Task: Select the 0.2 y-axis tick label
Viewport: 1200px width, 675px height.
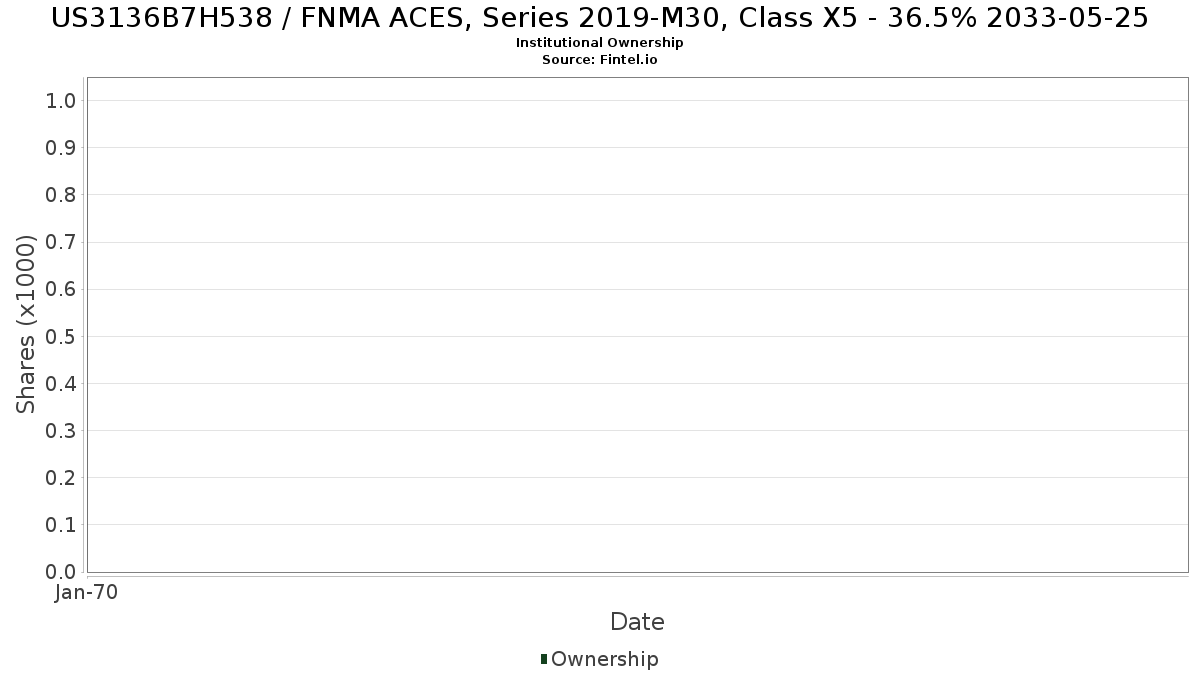Action: [61, 478]
